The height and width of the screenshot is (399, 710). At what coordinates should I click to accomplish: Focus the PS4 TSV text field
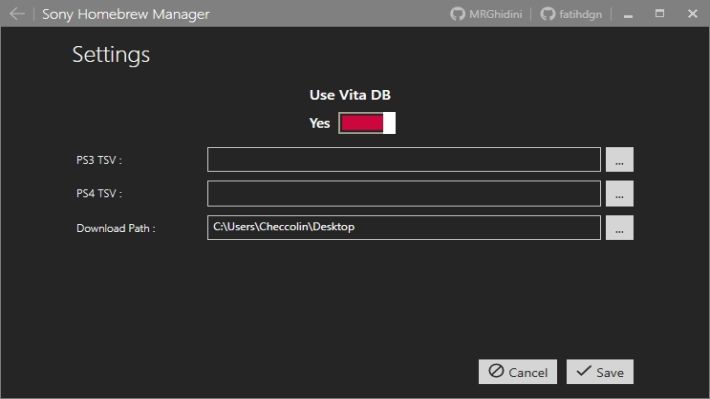(x=404, y=194)
